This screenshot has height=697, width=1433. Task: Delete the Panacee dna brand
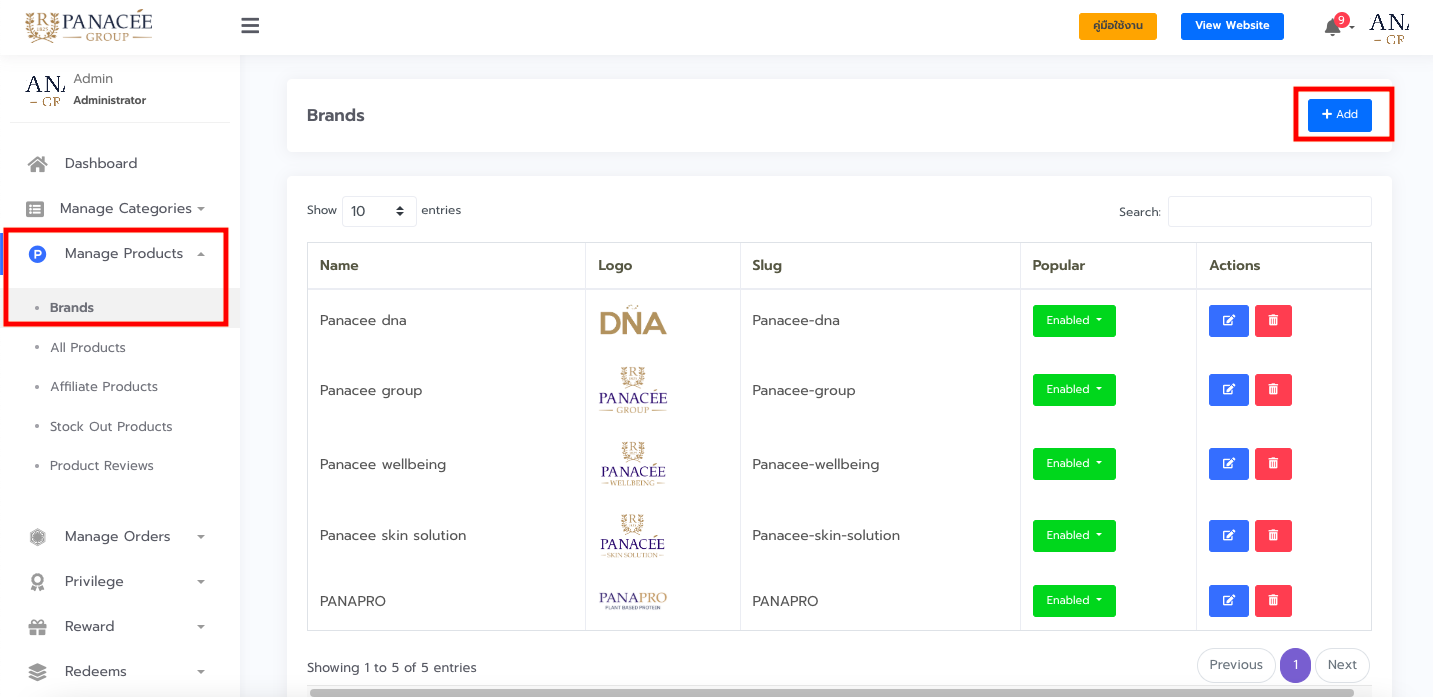1273,321
